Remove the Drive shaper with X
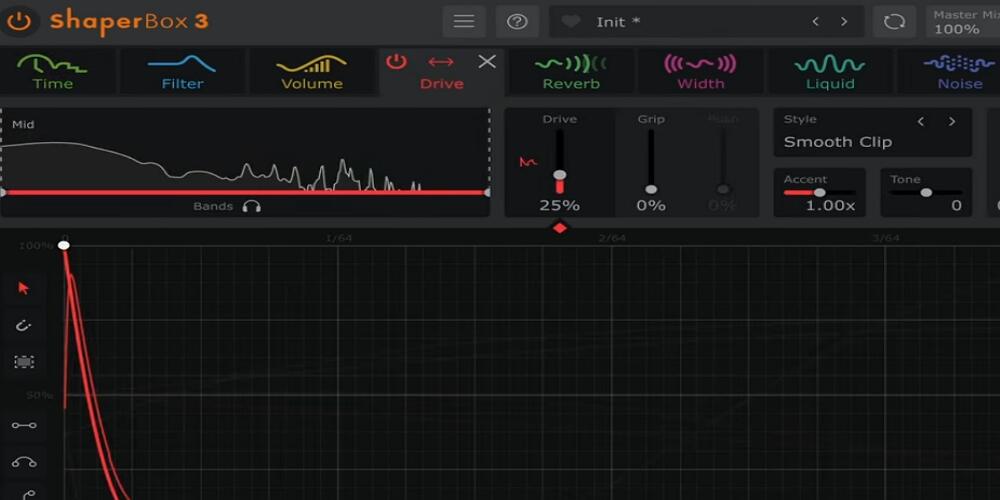1000x500 pixels. click(487, 61)
